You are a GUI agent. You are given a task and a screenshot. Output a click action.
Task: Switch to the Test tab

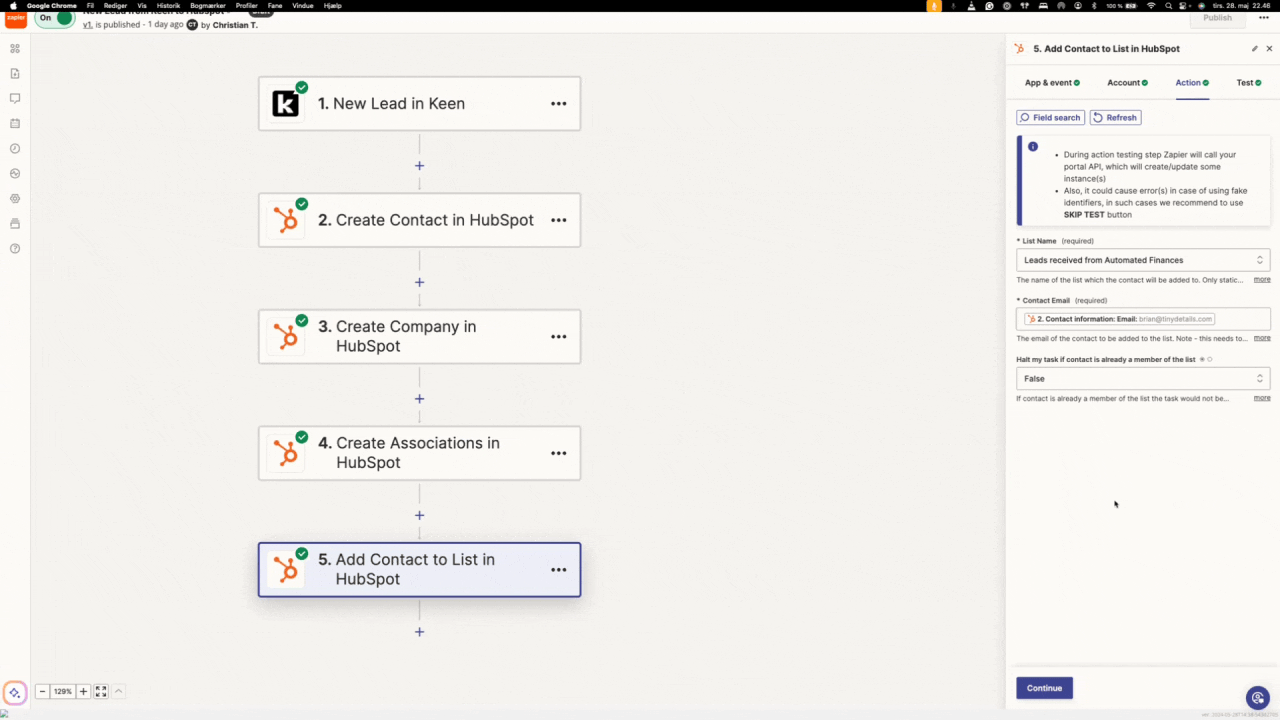point(1249,83)
